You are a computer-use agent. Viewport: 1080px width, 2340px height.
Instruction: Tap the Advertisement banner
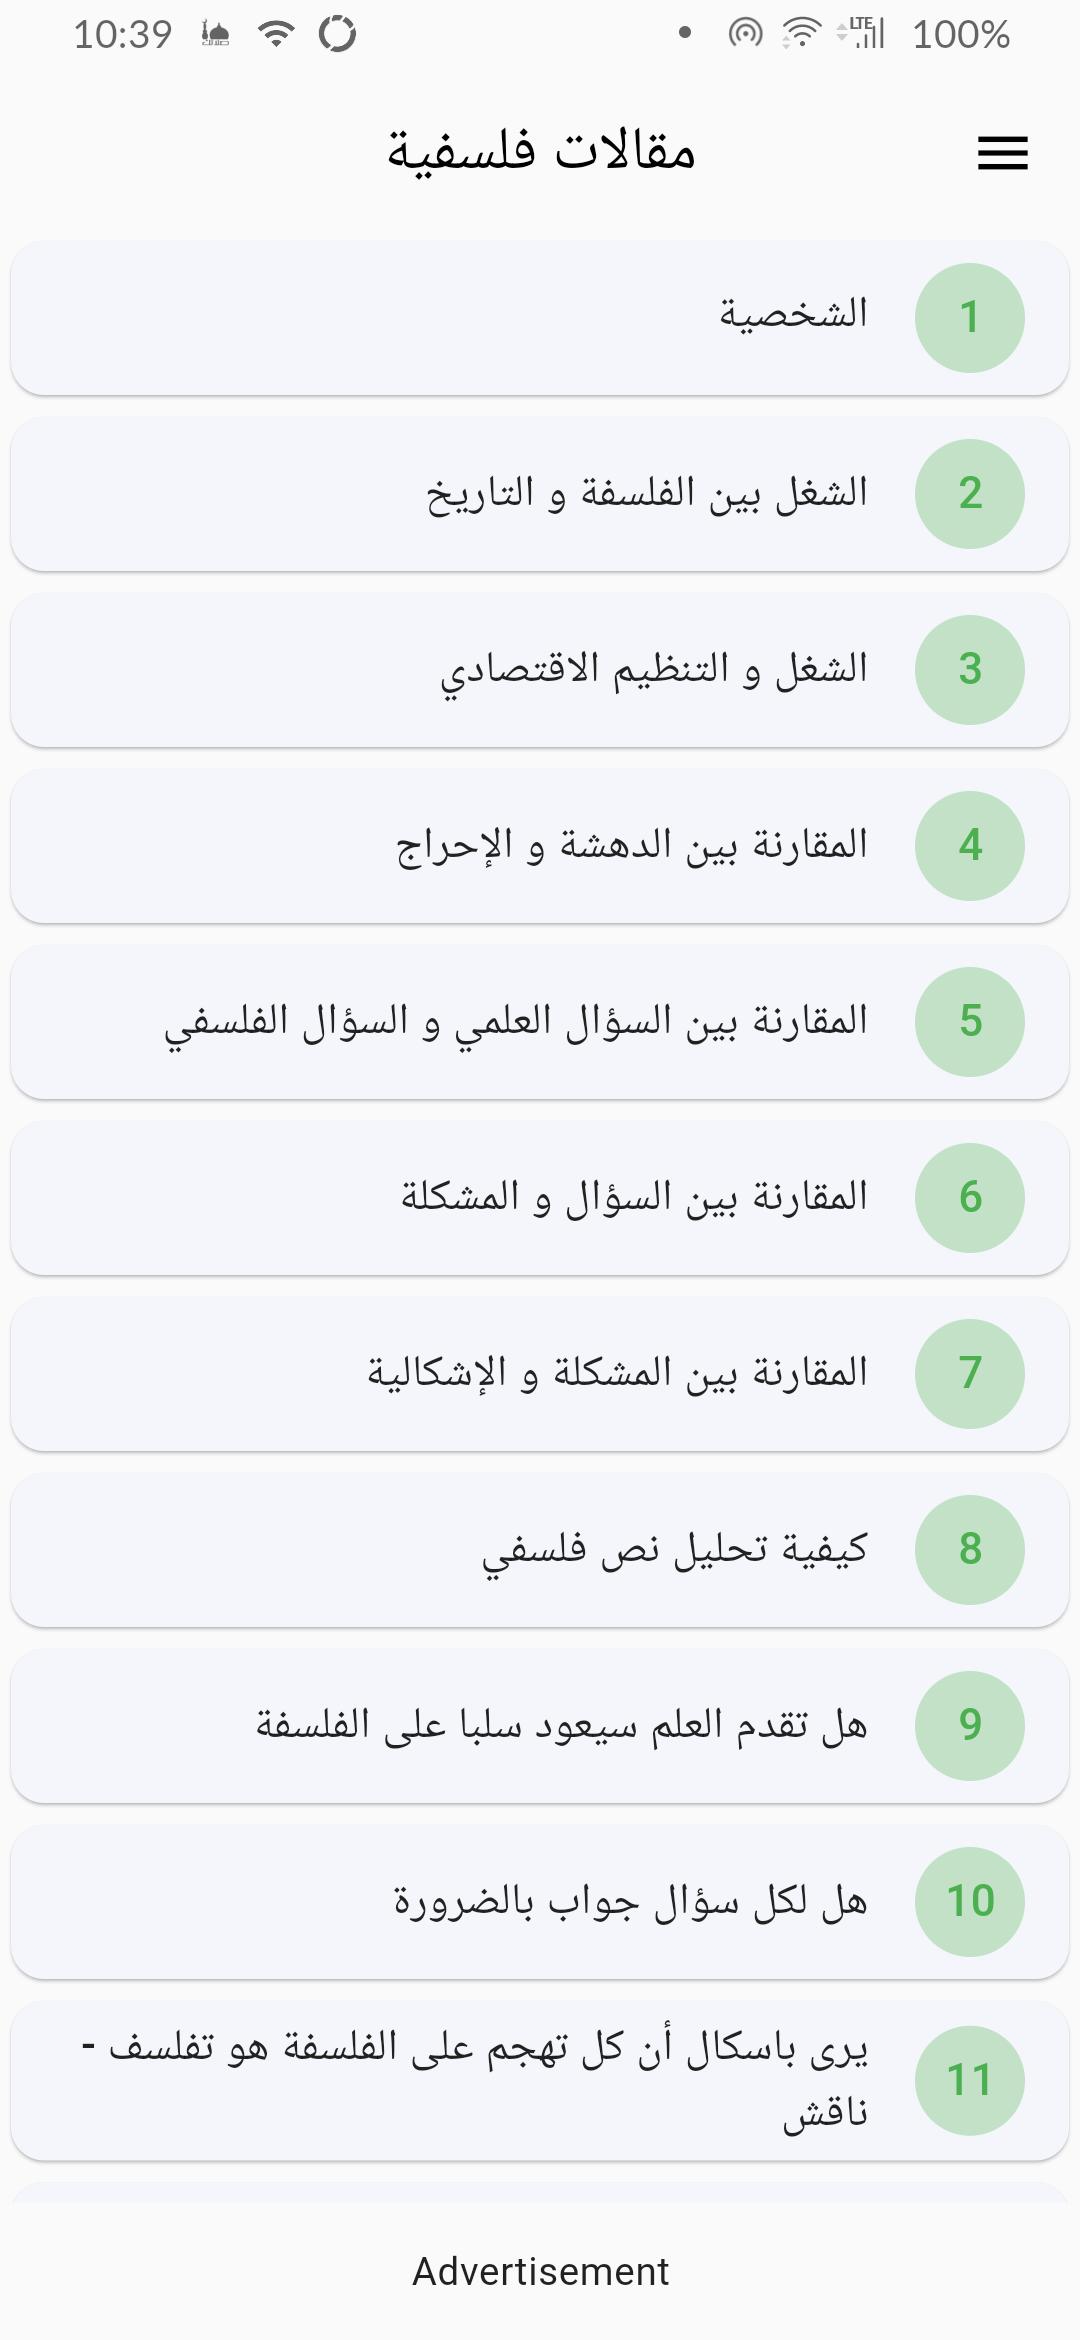(540, 2272)
